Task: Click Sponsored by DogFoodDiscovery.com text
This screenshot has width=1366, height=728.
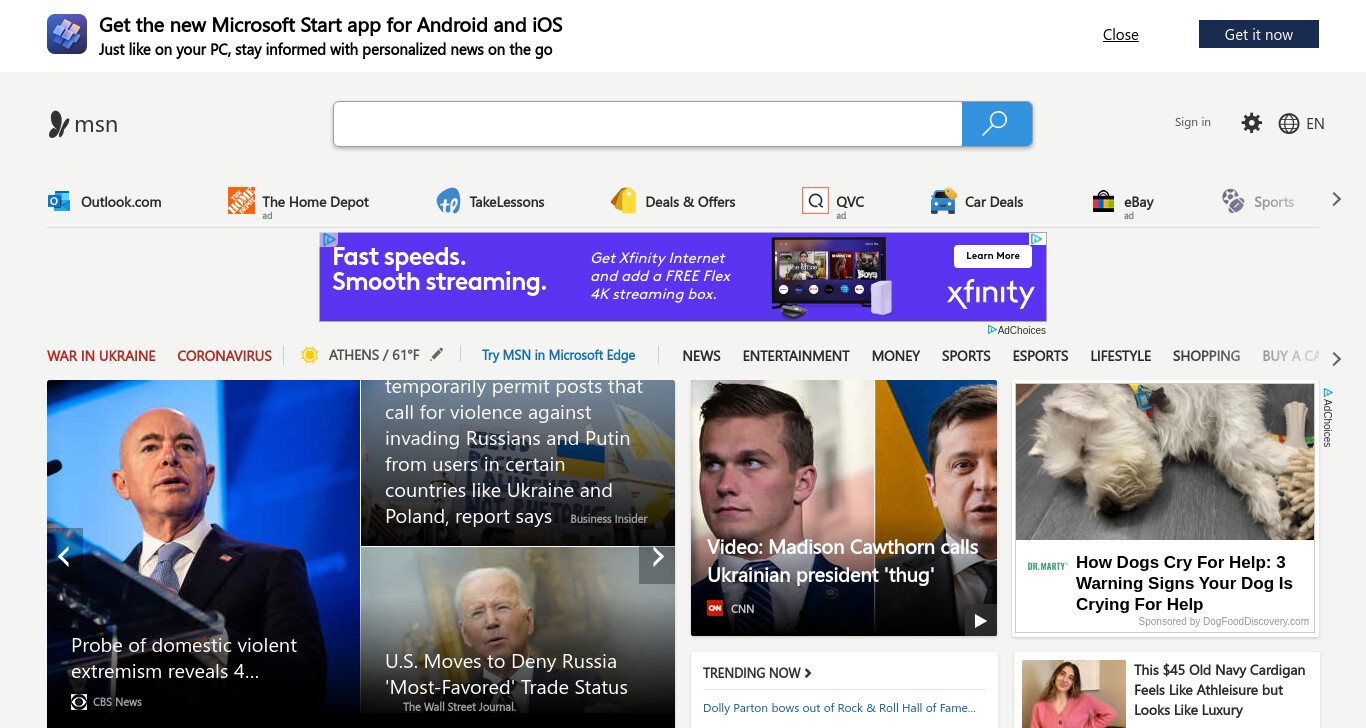Action: coord(1223,621)
